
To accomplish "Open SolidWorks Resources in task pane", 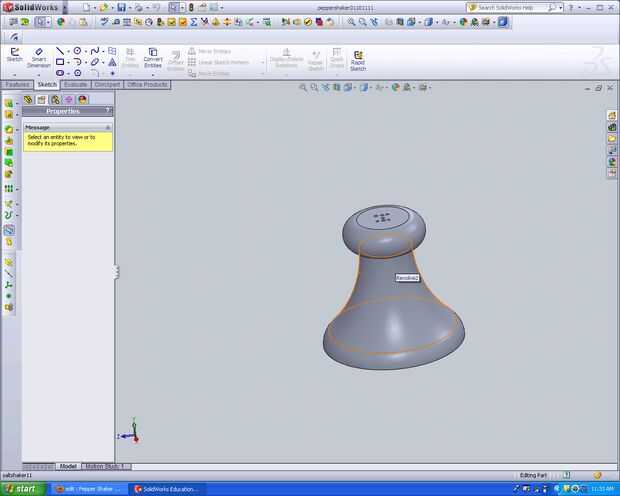I will tap(612, 116).
